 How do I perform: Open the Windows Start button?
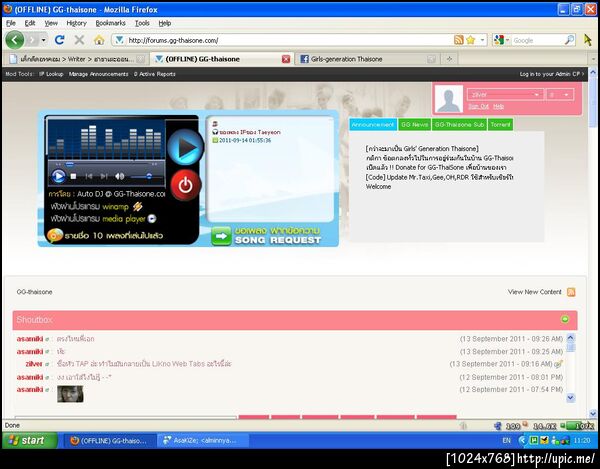[x=30, y=440]
